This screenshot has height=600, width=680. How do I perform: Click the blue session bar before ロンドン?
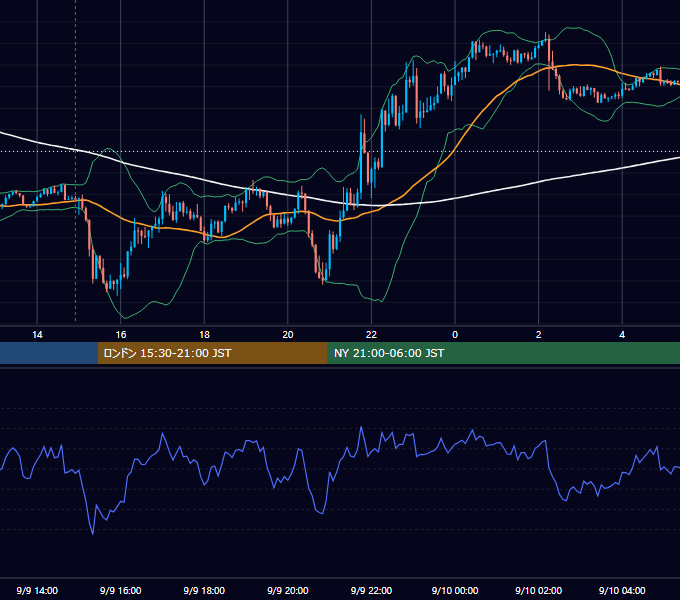49,353
